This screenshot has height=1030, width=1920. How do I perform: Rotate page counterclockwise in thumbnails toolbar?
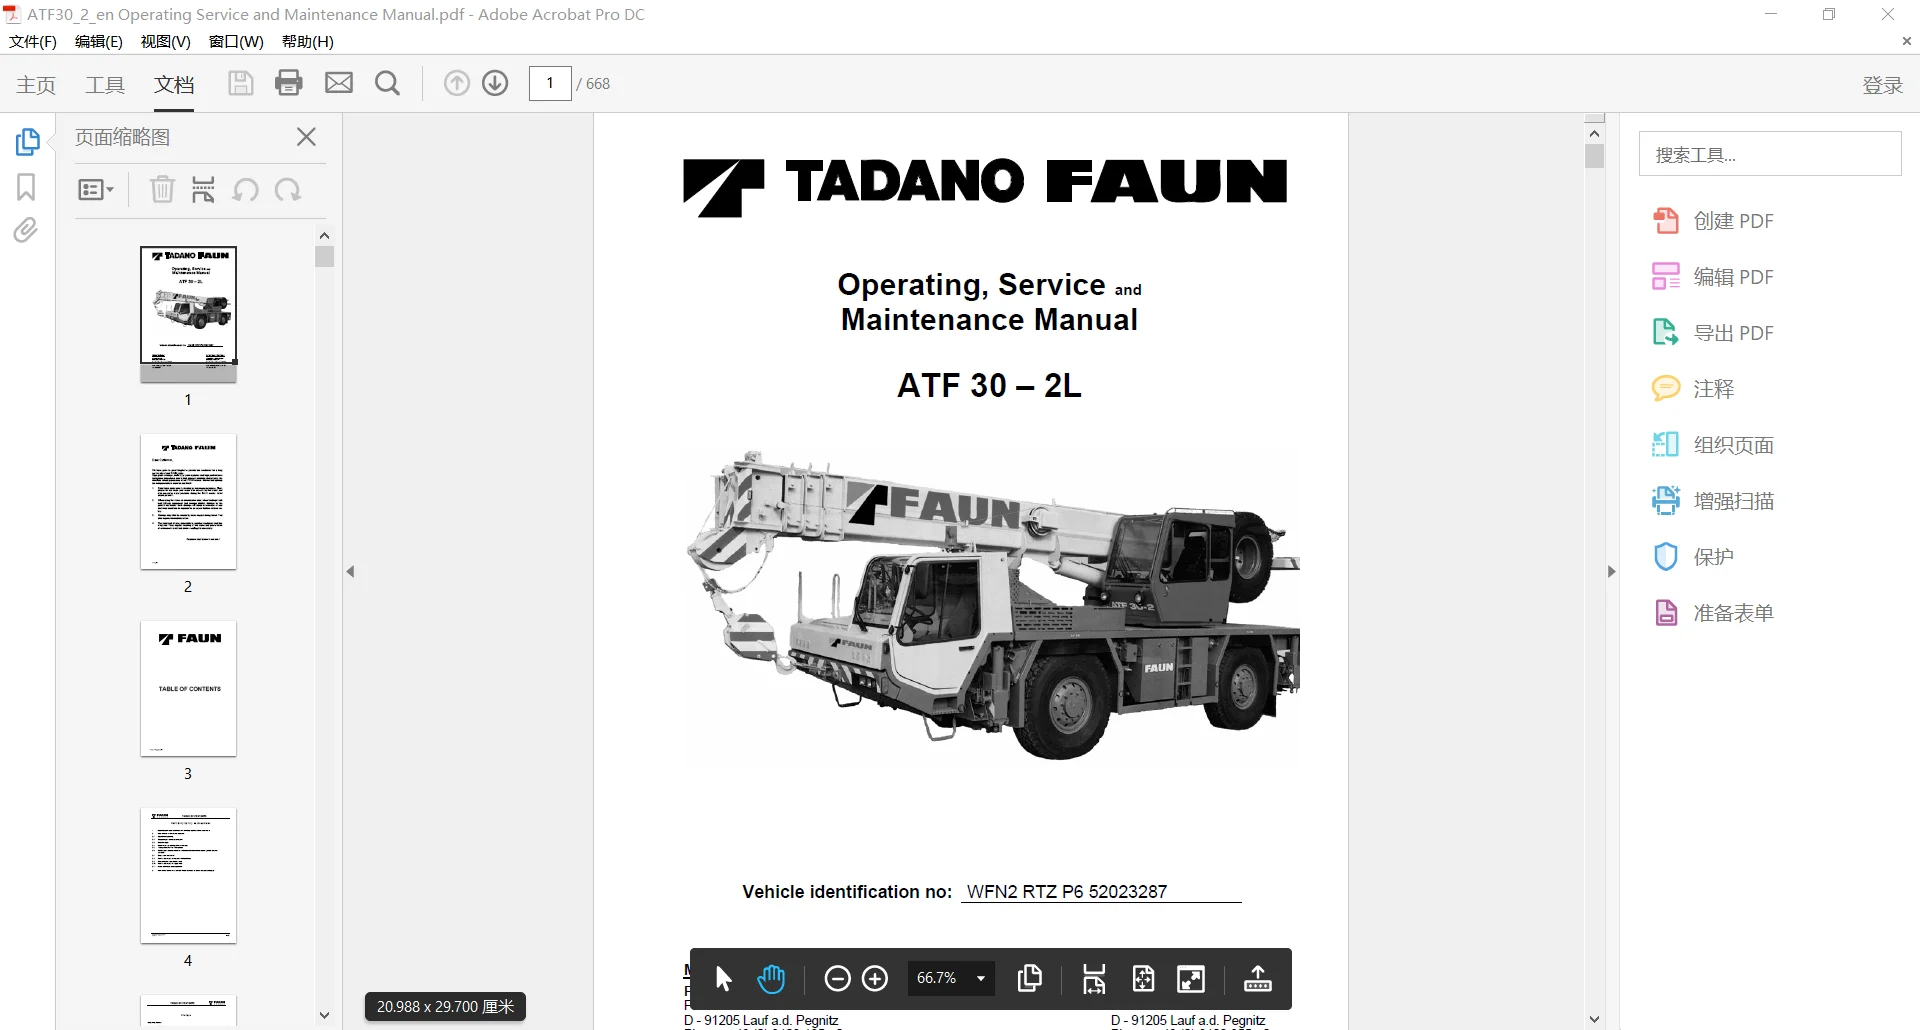tap(245, 189)
